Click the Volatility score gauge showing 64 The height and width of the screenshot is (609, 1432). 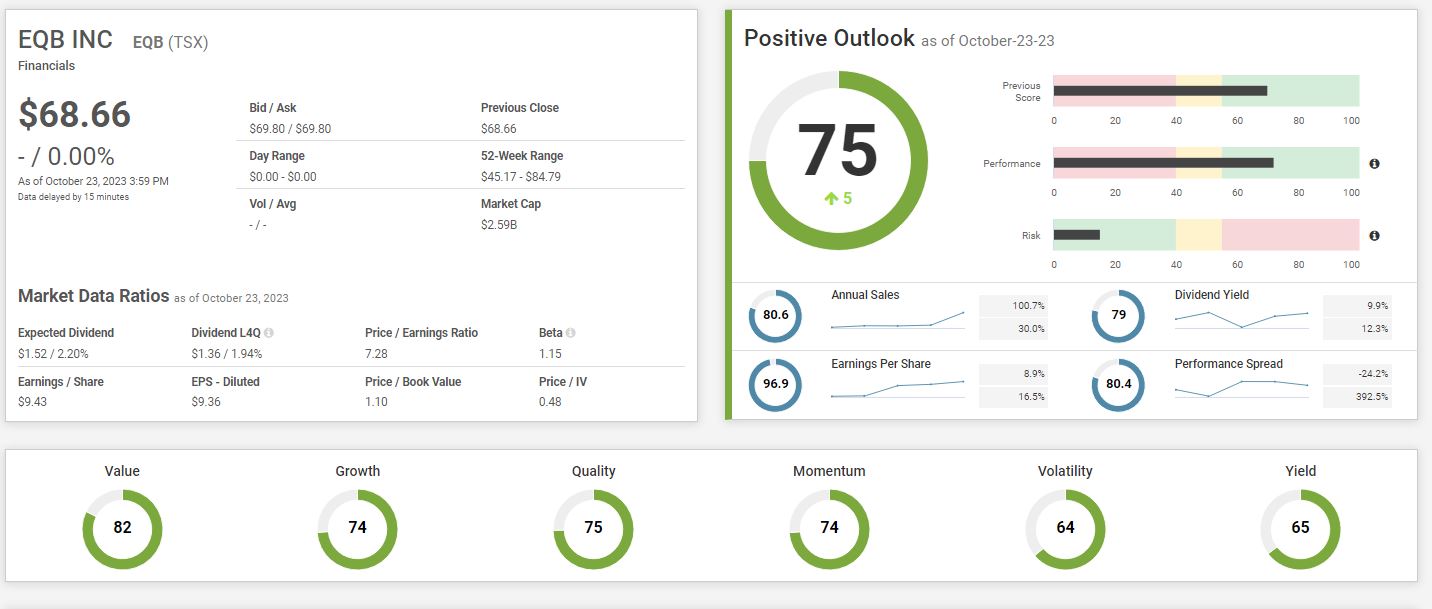click(1065, 528)
